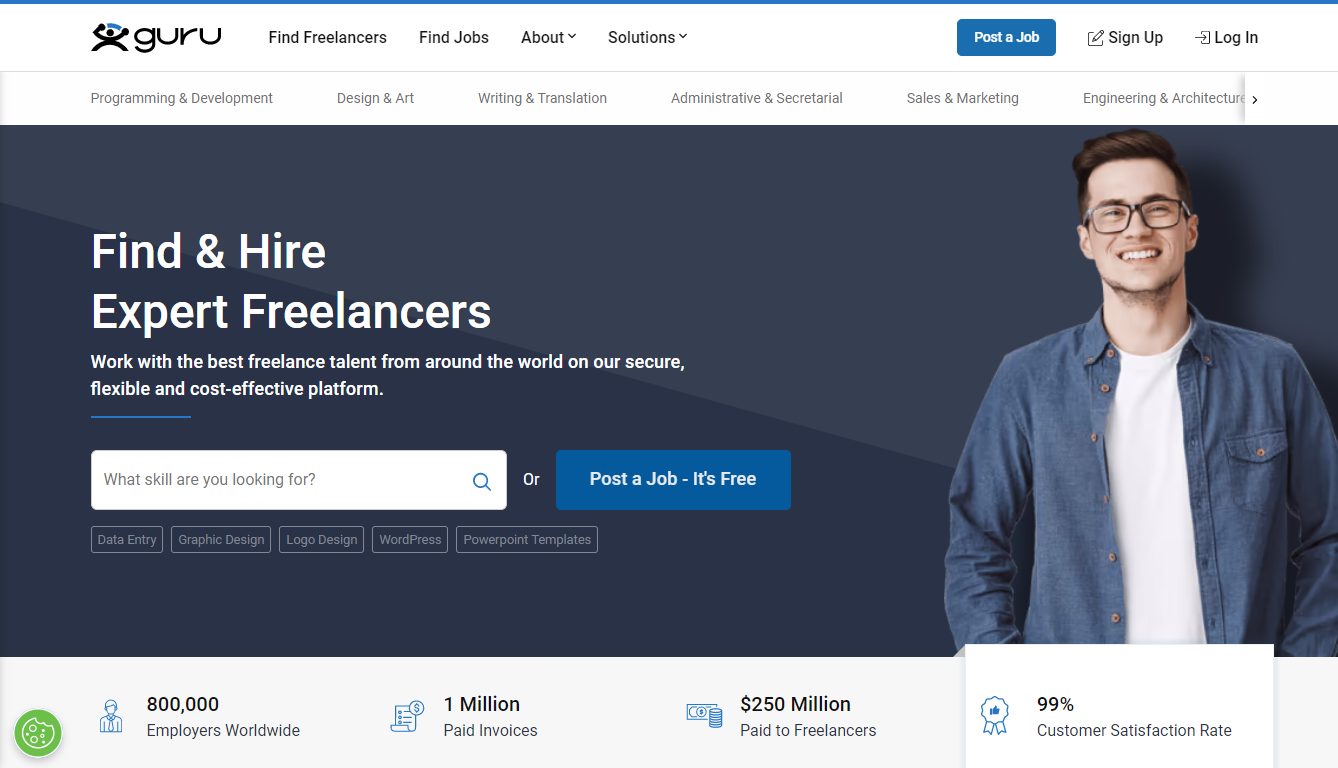Select Programming & Development category
This screenshot has height=768, width=1338.
coord(182,98)
